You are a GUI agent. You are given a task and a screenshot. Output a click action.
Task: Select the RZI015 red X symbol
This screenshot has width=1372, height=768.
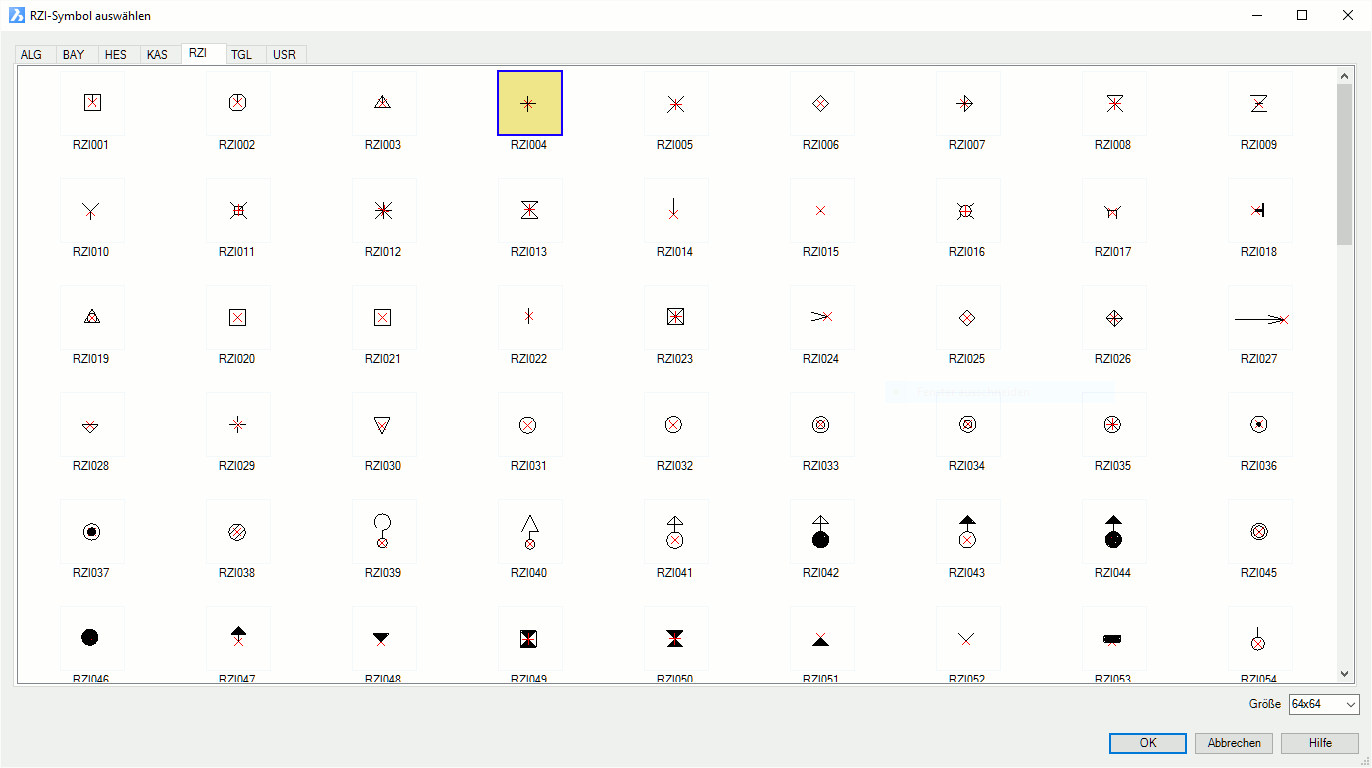(822, 210)
